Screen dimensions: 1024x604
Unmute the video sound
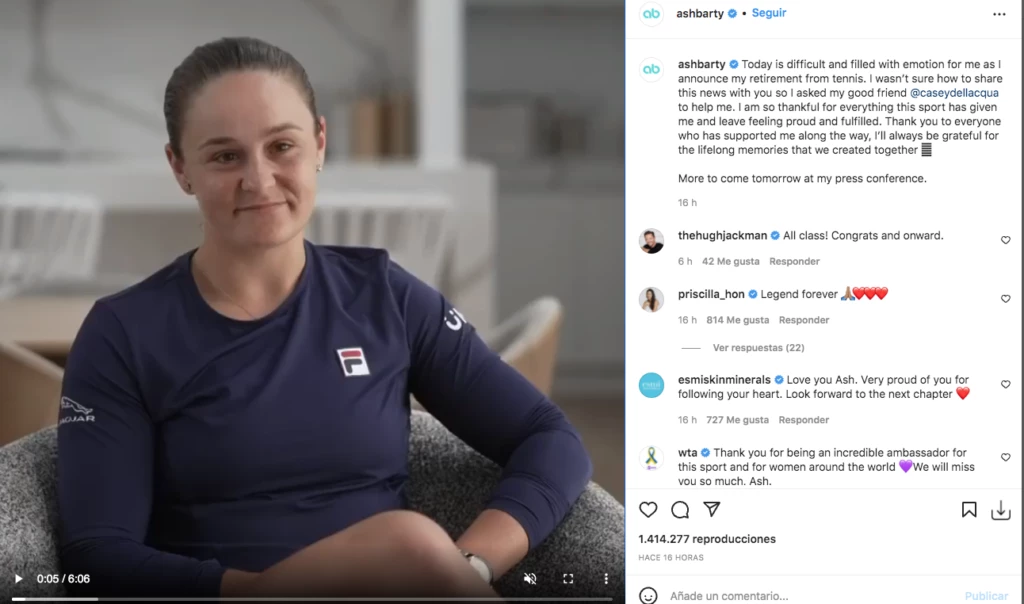(x=530, y=579)
